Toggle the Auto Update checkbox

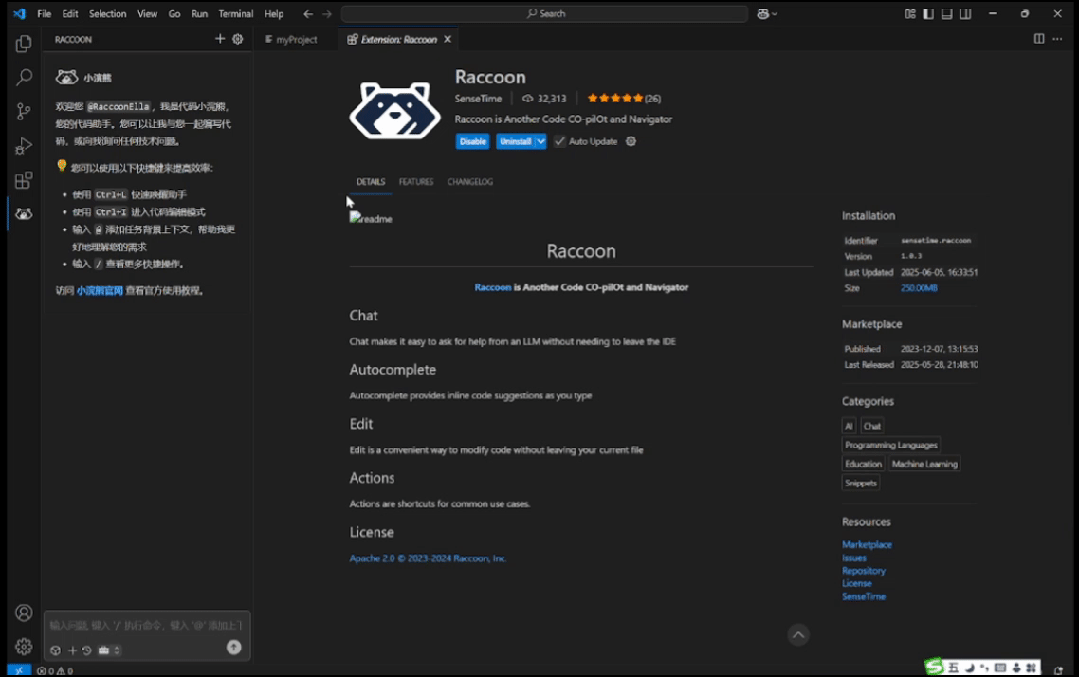[559, 141]
